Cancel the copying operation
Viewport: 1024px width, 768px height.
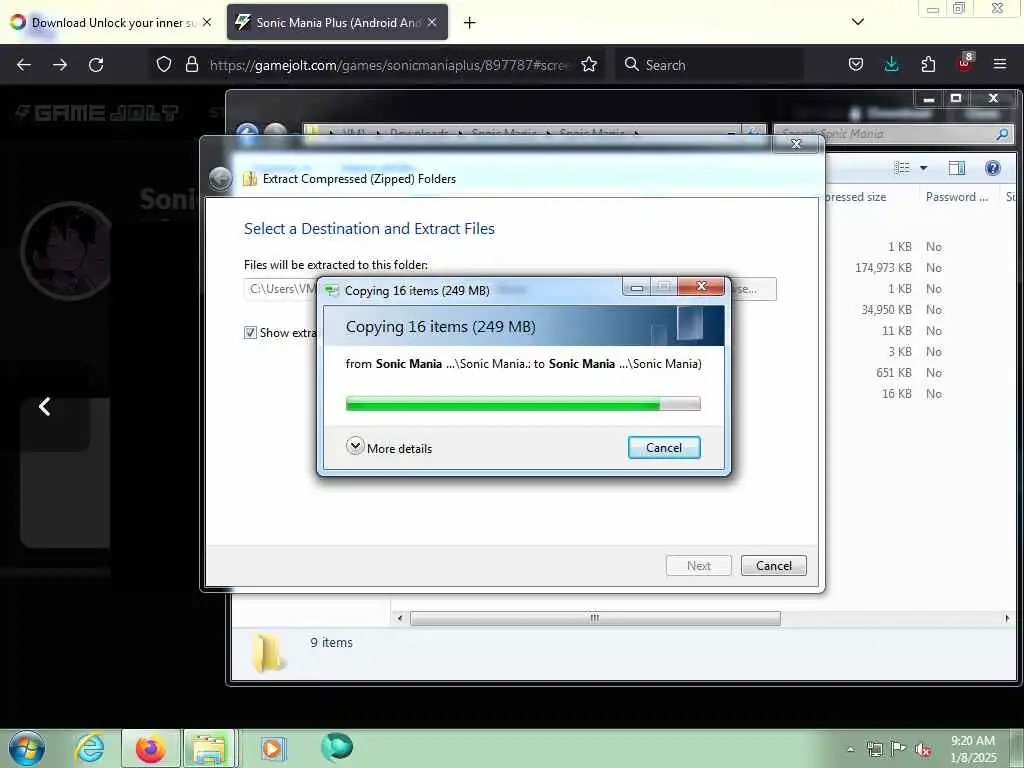coord(664,447)
